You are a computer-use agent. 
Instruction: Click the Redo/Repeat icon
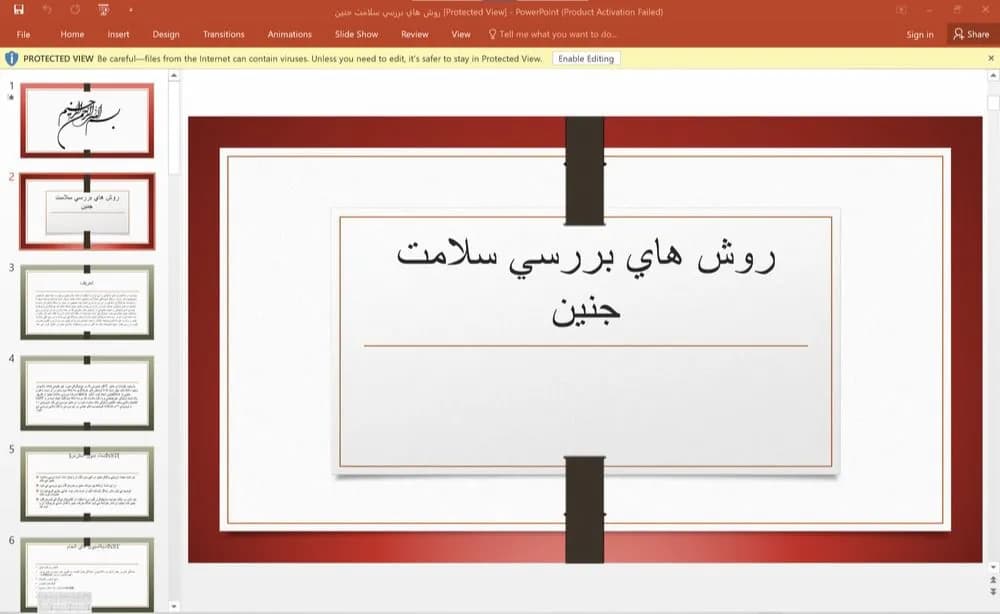click(75, 10)
